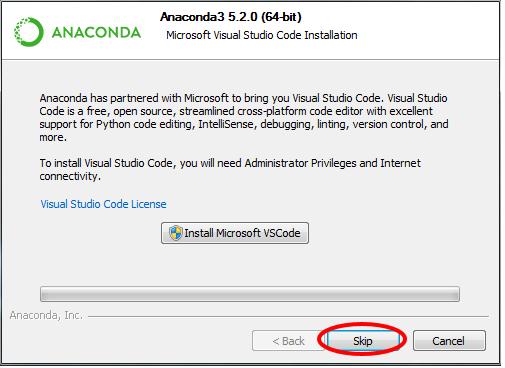This screenshot has width=505, height=368.
Task: Go to the previous page with Back
Action: (288, 341)
